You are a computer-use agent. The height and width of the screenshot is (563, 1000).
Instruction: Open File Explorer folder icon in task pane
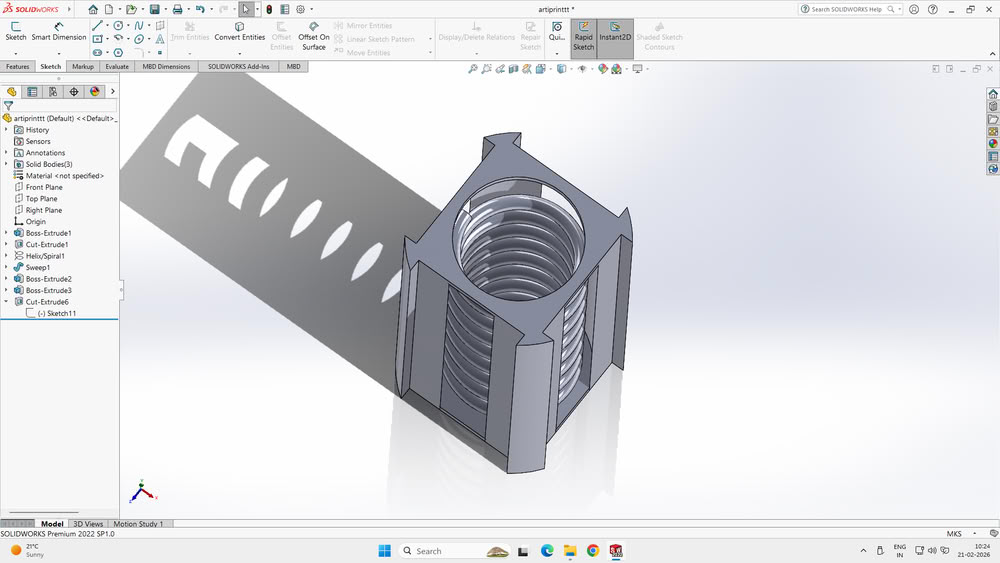point(993,119)
